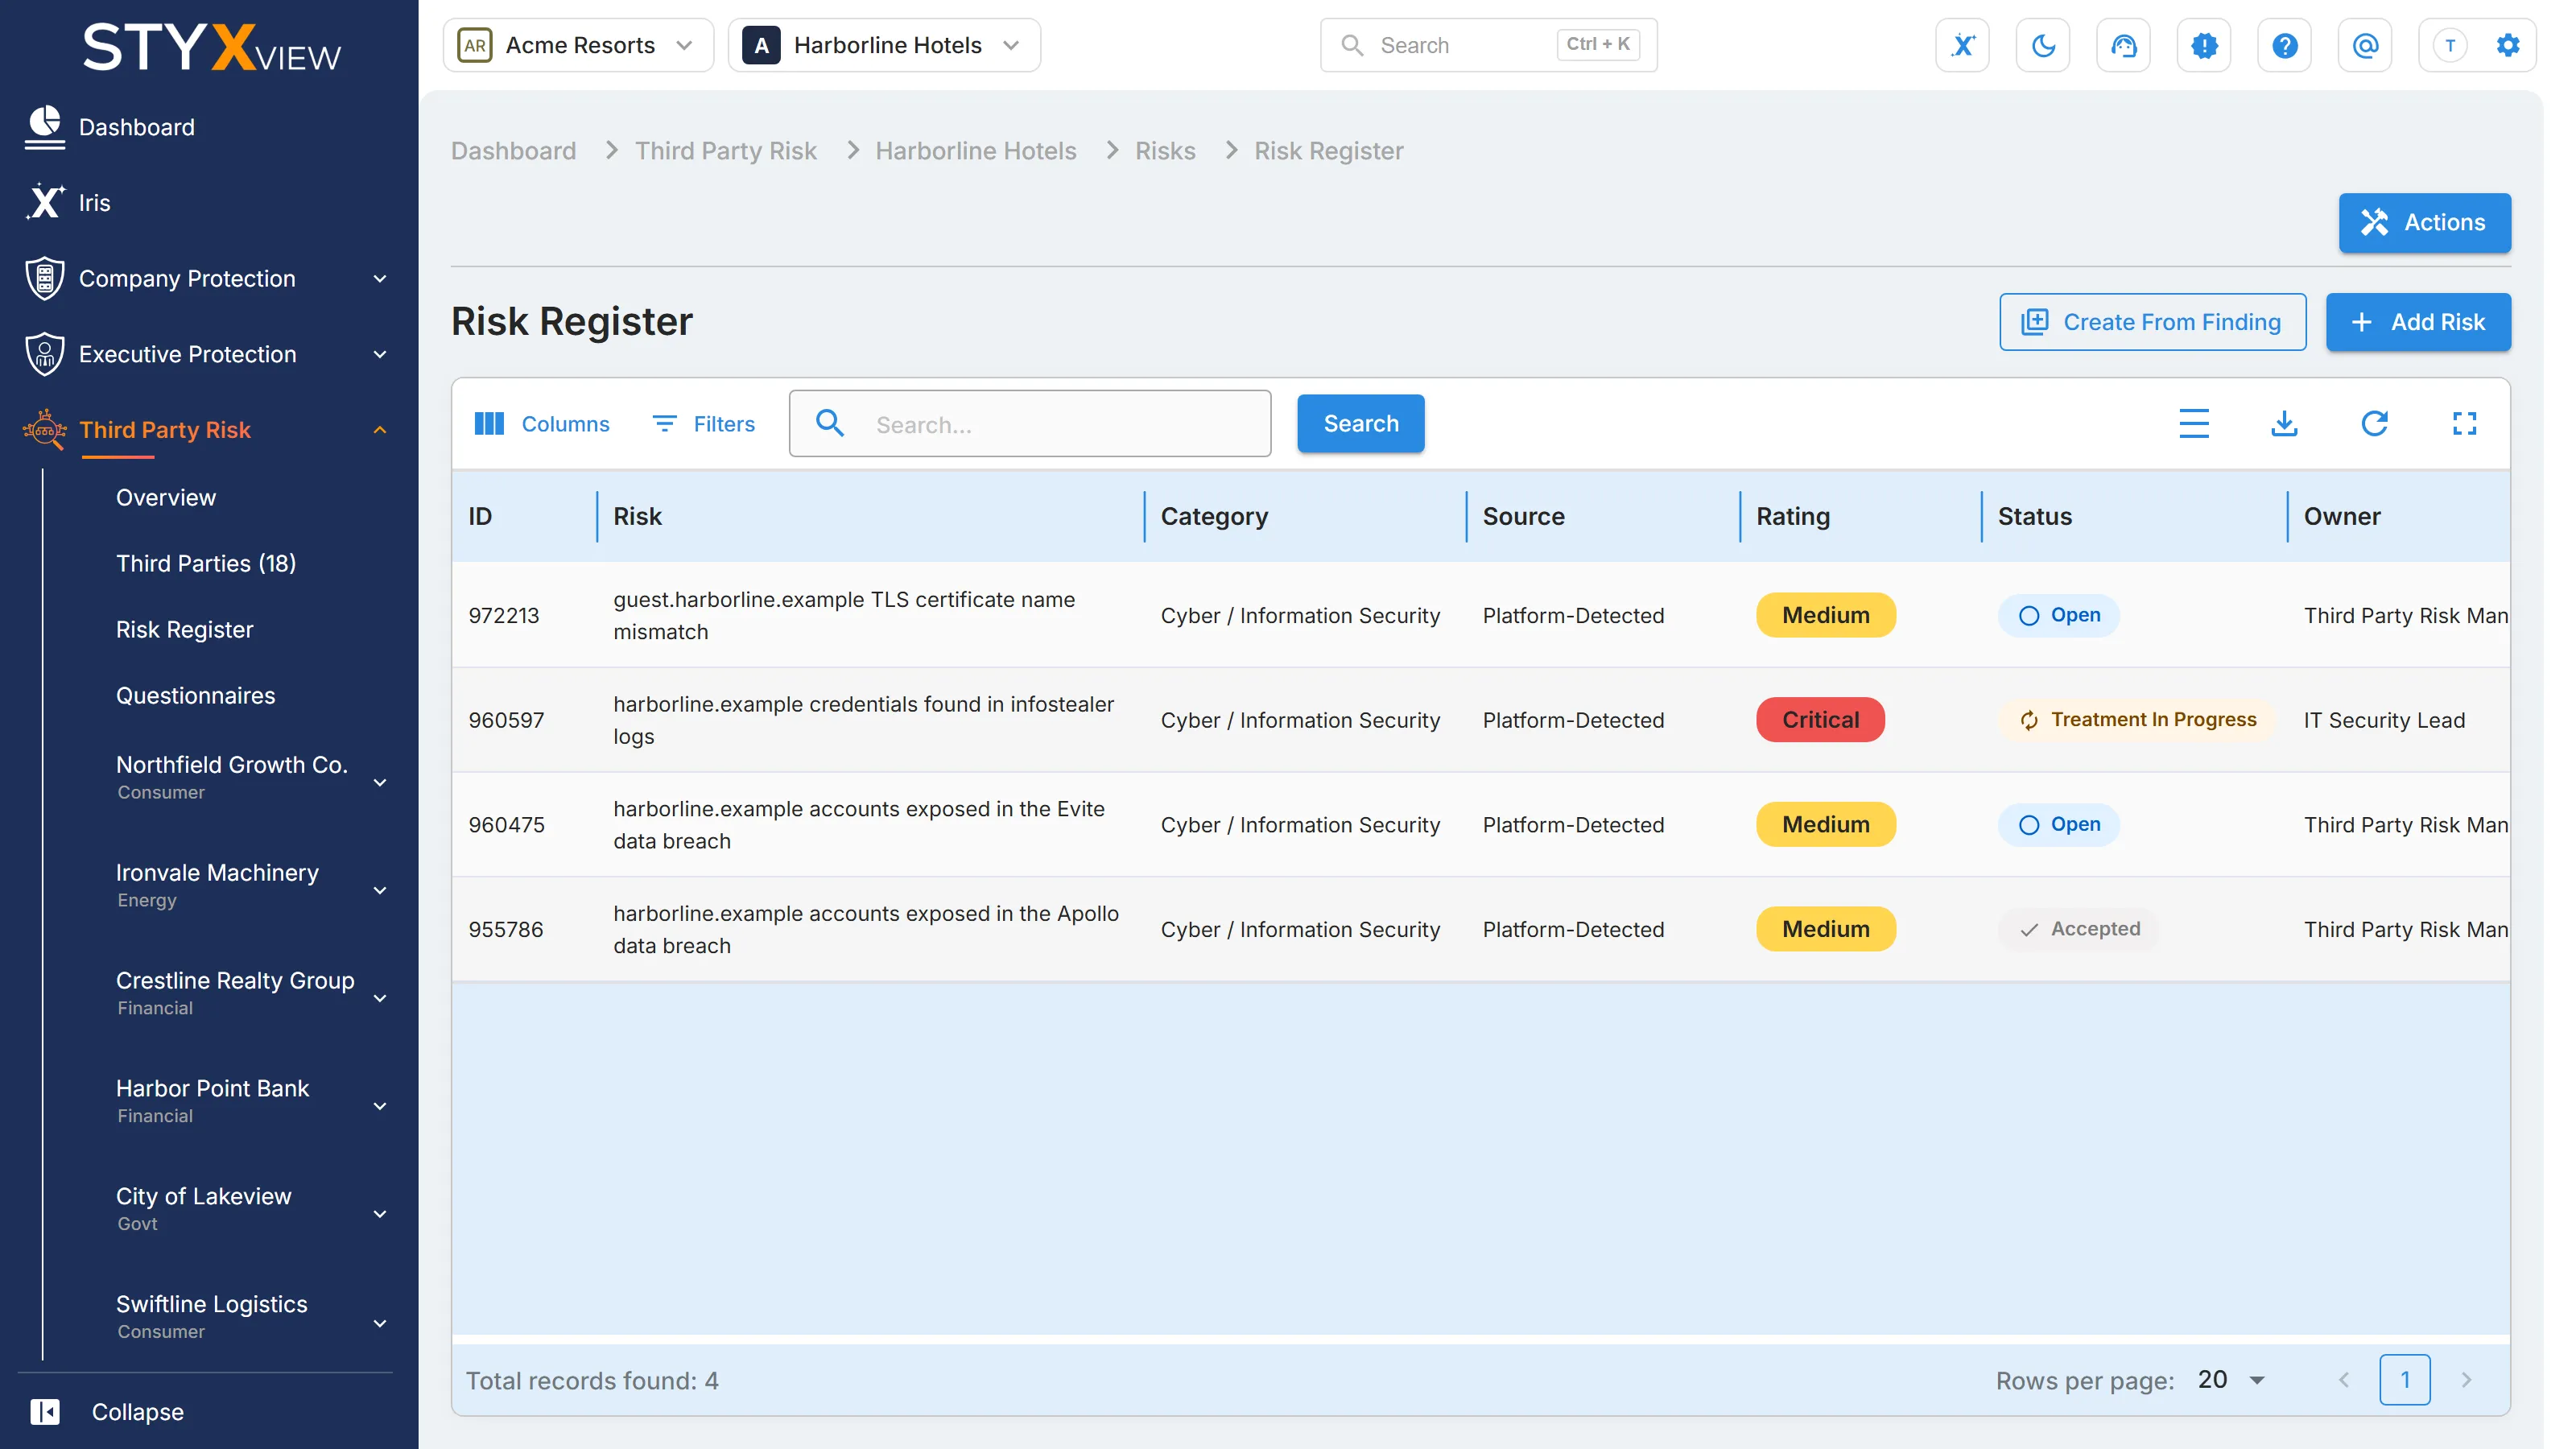Click the Third Party Risk breadcrumb
The height and width of the screenshot is (1449, 2576).
point(725,150)
